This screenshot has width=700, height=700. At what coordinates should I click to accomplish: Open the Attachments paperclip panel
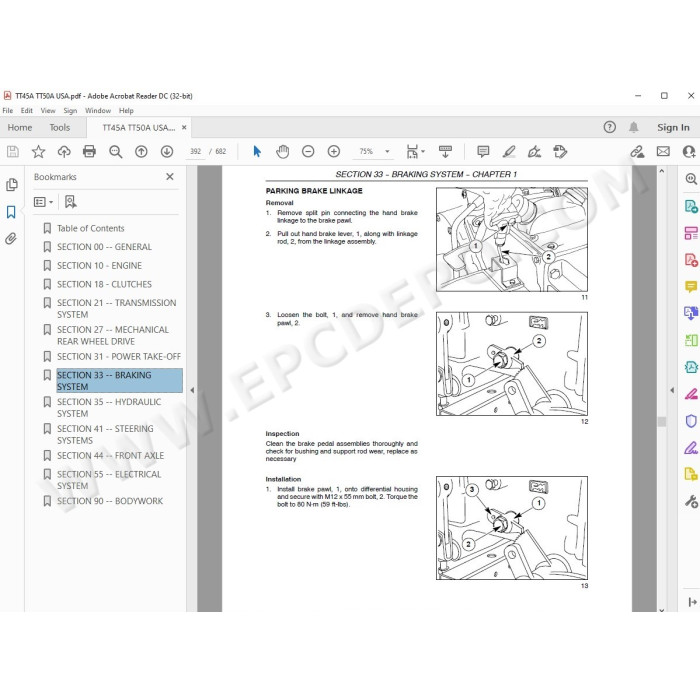pyautogui.click(x=11, y=238)
